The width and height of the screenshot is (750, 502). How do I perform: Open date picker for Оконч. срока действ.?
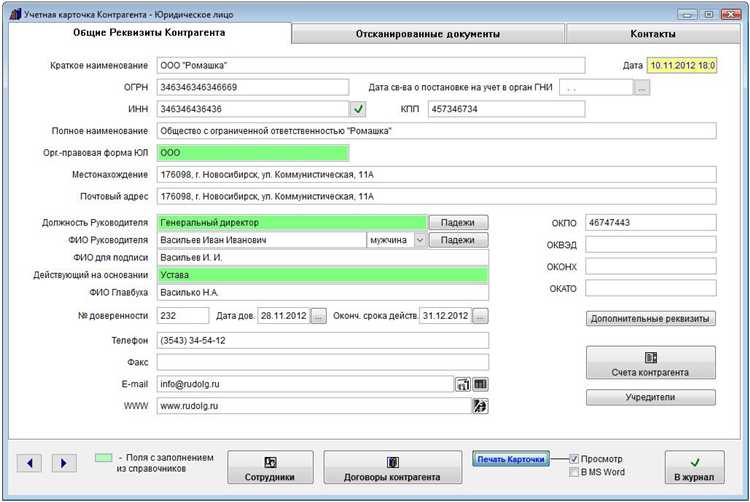pyautogui.click(x=480, y=316)
